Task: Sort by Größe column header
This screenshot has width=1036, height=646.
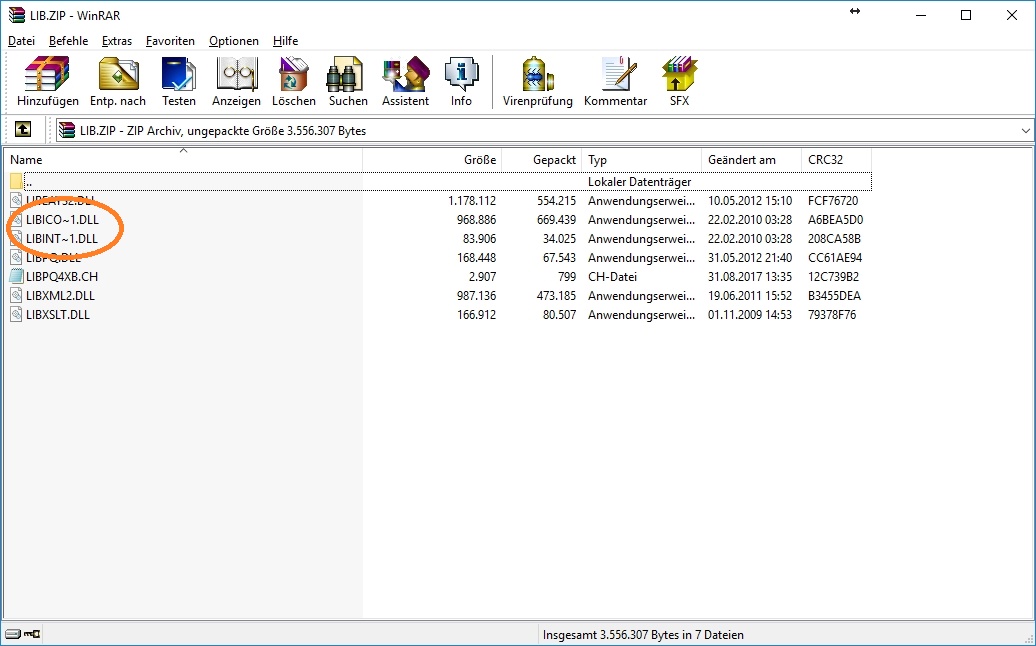Action: [432, 159]
